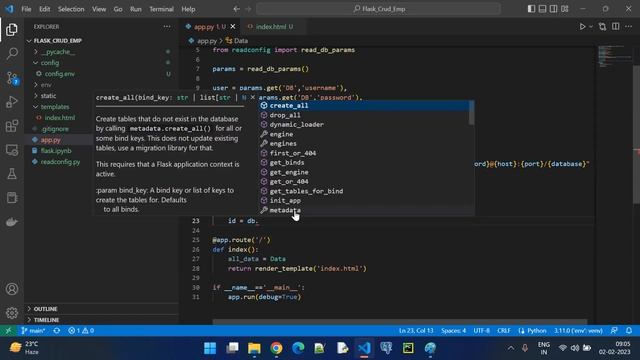Open the Go menu
Image resolution: width=640 pixels, height=360 pixels.
click(118, 9)
